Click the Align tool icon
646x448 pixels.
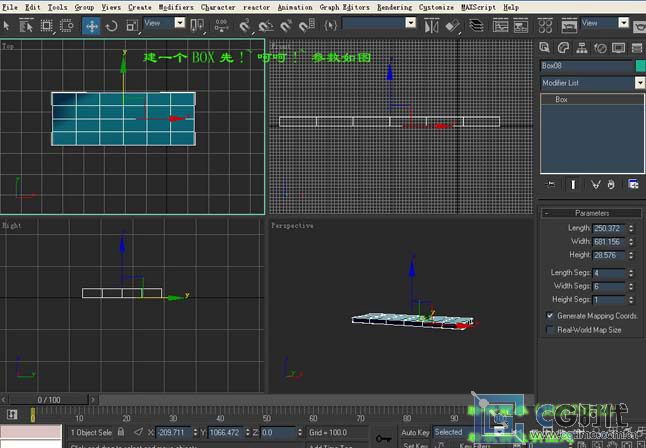click(452, 26)
